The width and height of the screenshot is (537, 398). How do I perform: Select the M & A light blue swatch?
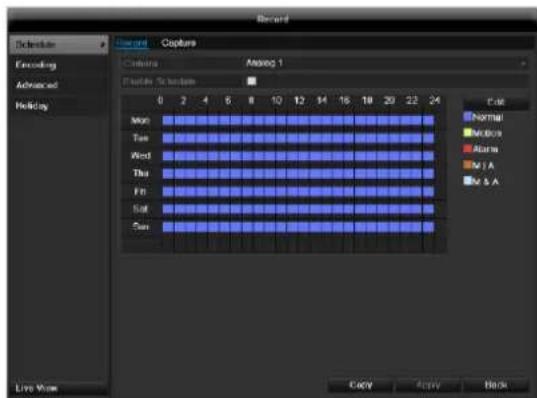(467, 181)
